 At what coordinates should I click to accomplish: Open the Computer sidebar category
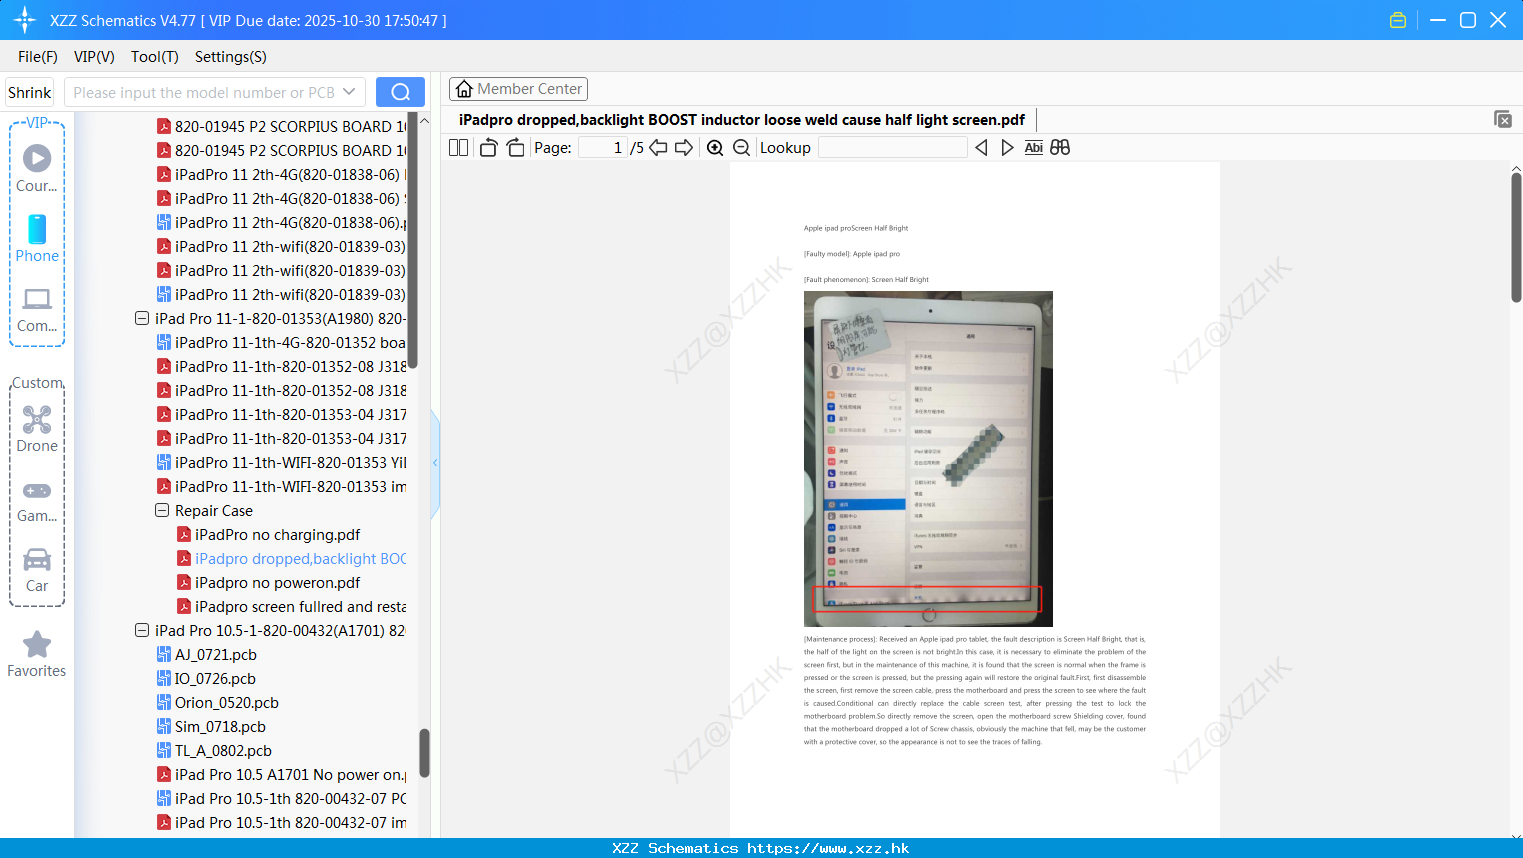37,309
